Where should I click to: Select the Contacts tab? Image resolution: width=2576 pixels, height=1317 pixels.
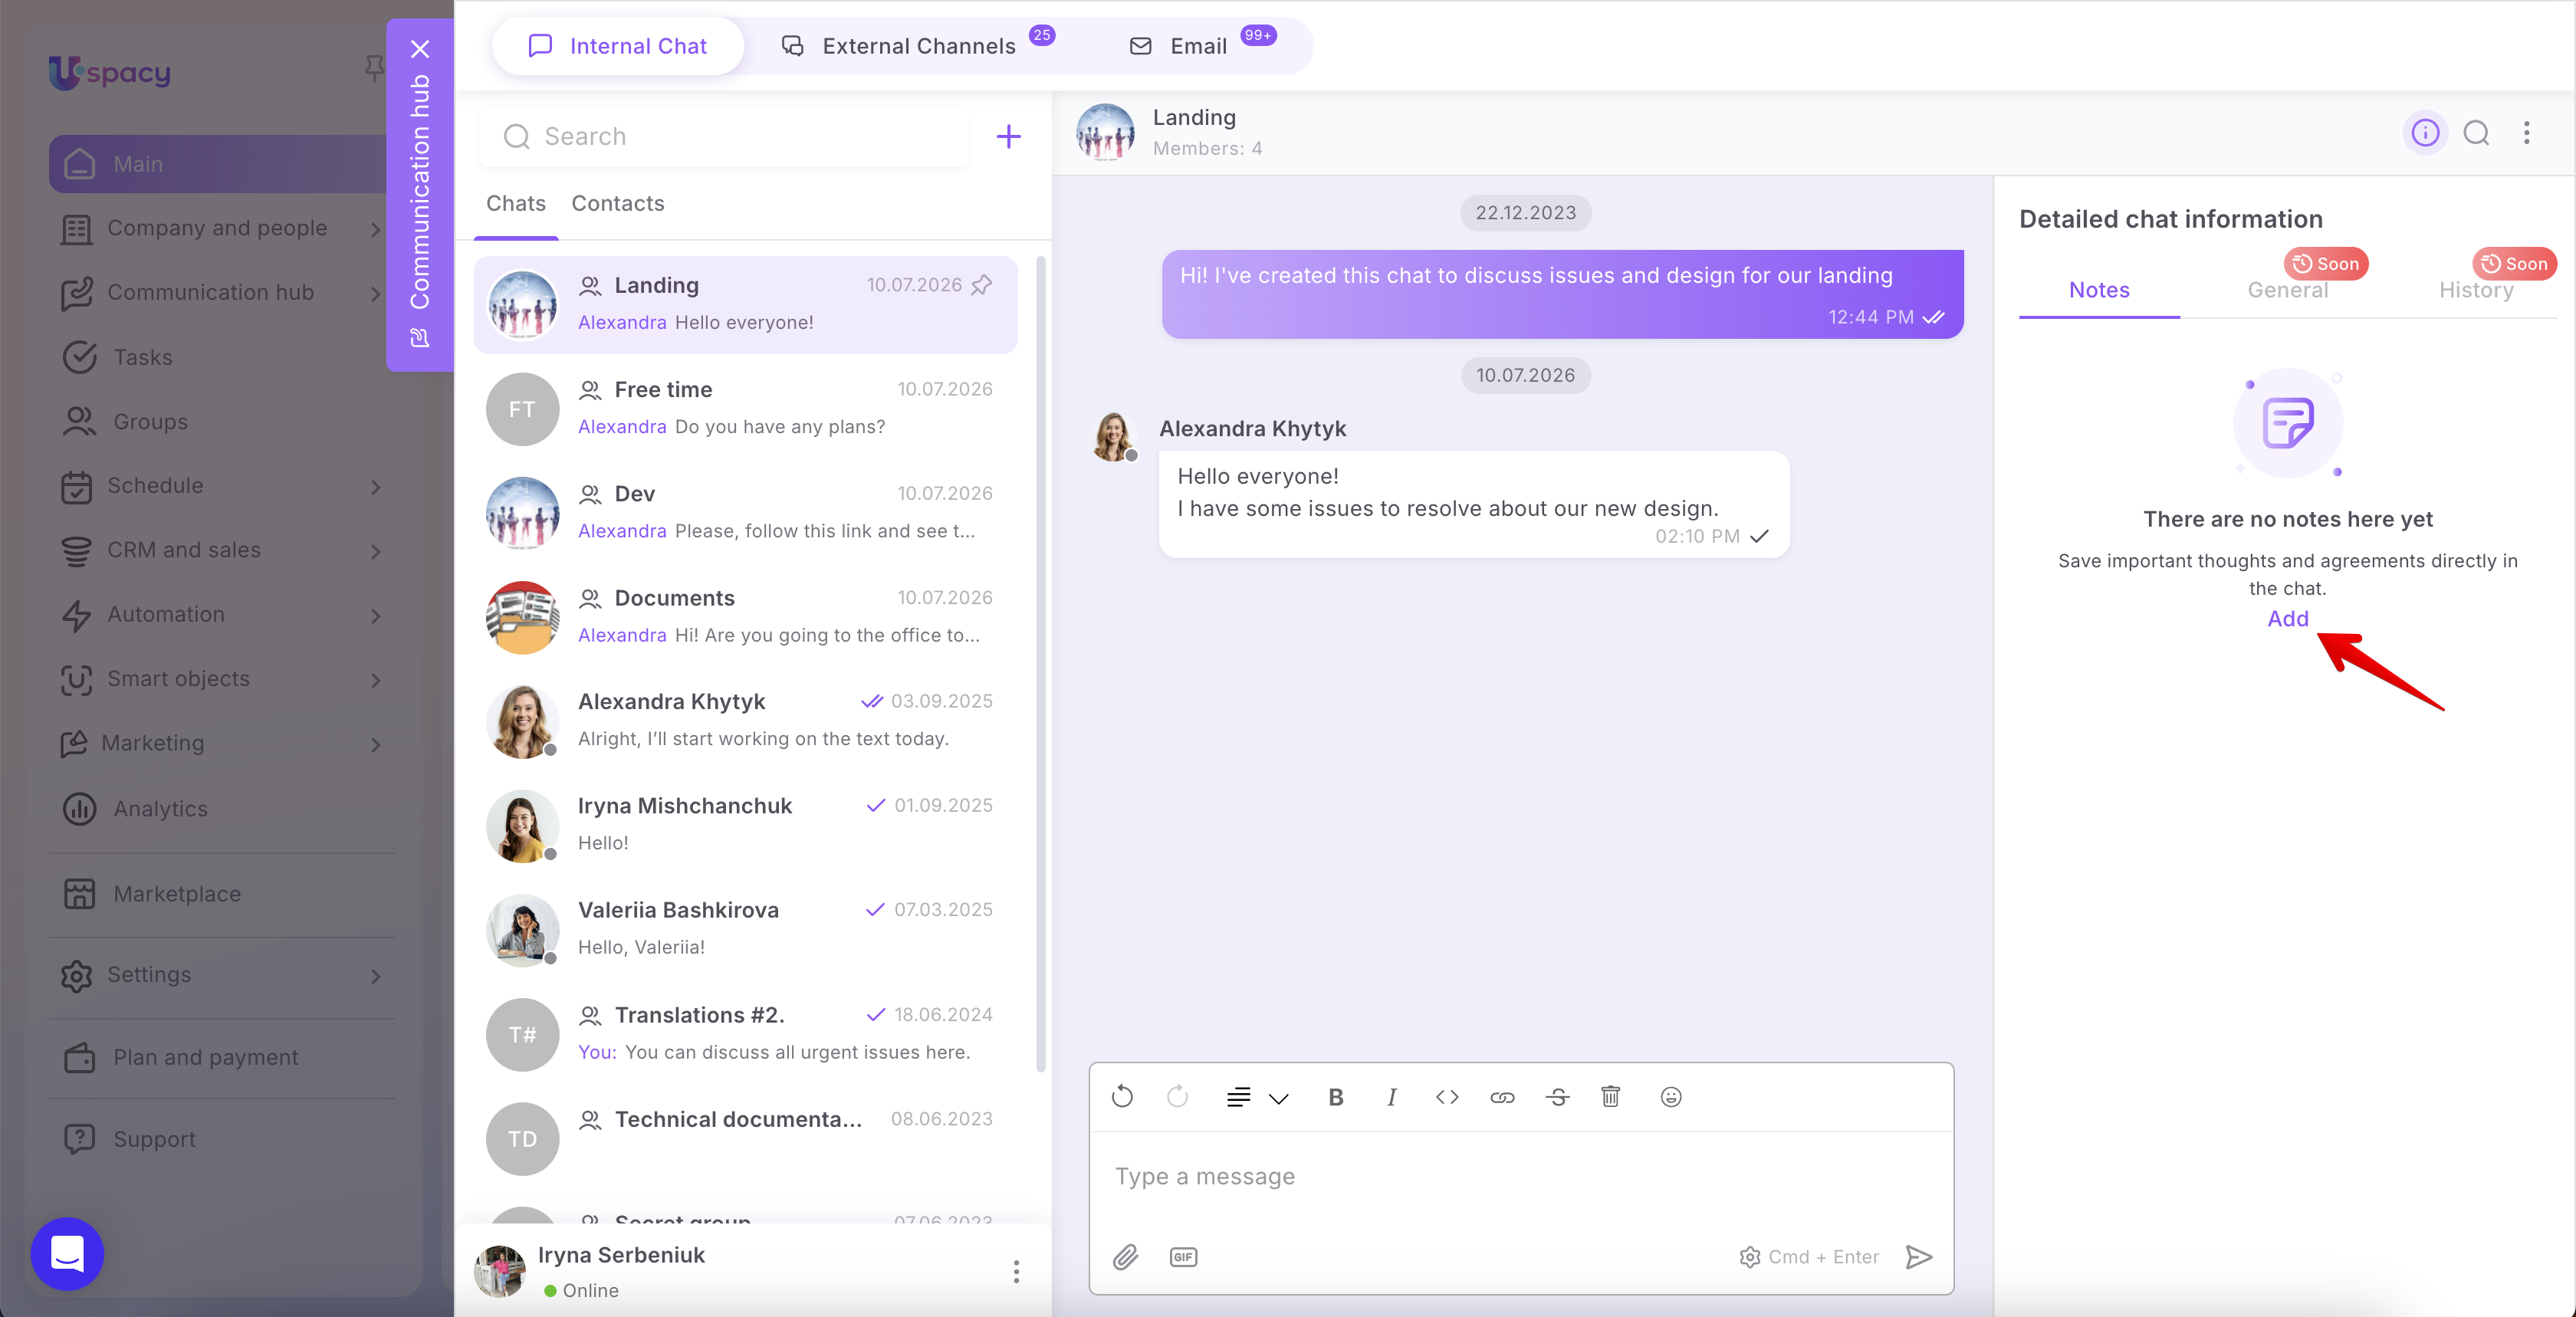pos(618,203)
